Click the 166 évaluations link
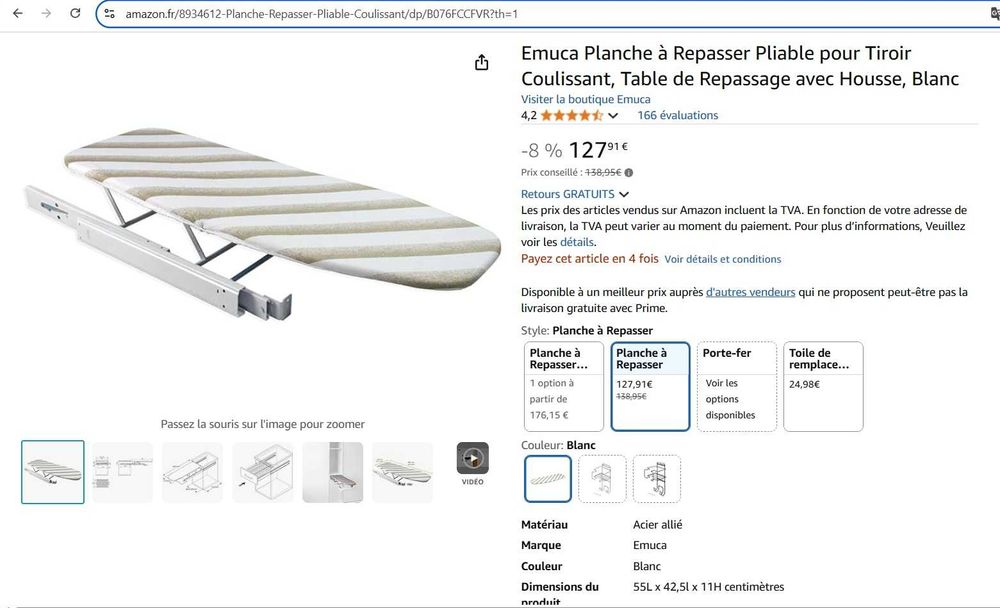 (678, 115)
